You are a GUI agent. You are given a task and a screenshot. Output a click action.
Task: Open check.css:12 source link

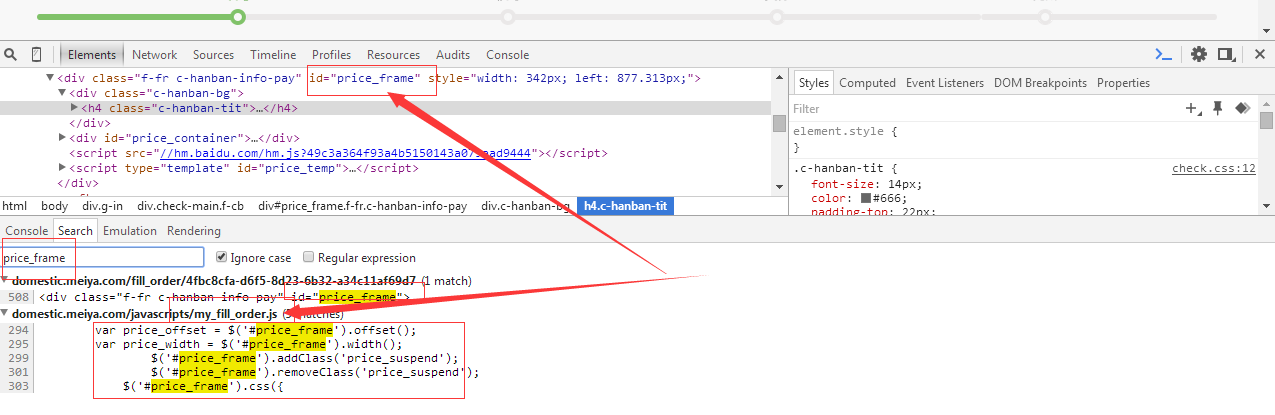[1213, 168]
